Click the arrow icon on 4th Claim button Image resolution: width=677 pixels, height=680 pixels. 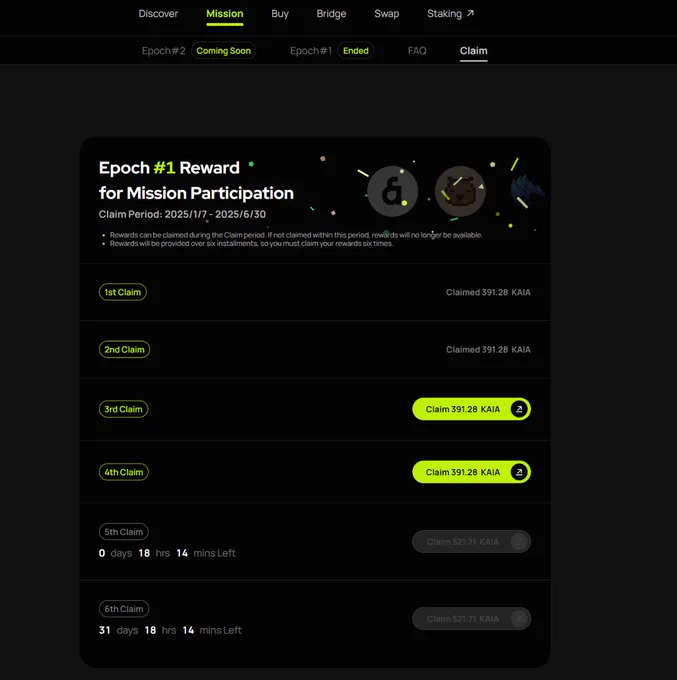pyautogui.click(x=519, y=472)
